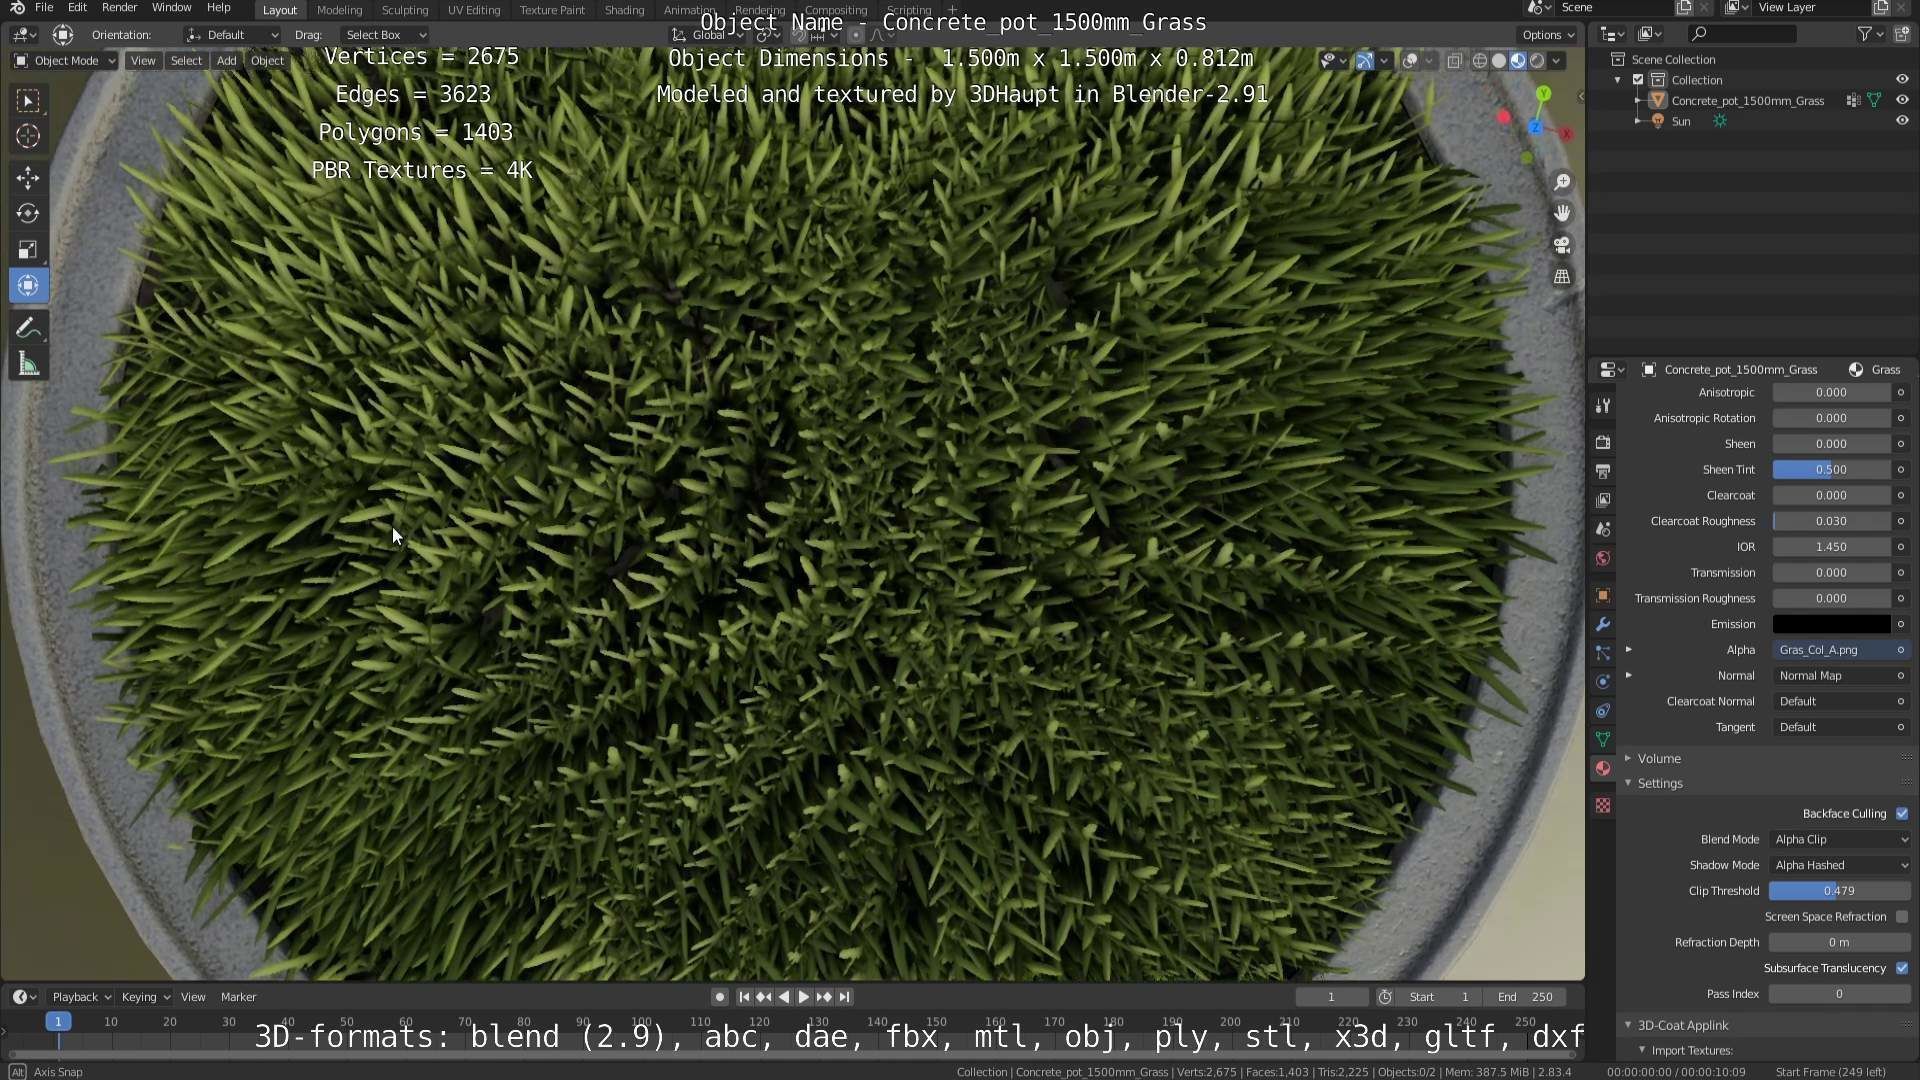Open the timeline Keying menu
Screen dimensions: 1920x1080
(x=145, y=997)
